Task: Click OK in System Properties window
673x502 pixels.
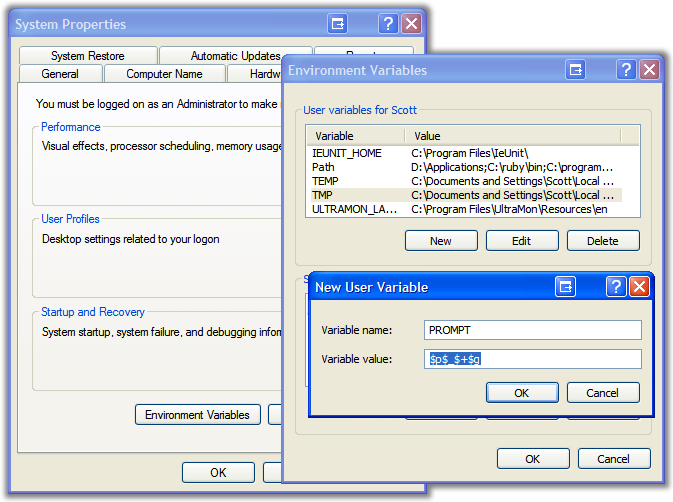Action: (x=218, y=472)
